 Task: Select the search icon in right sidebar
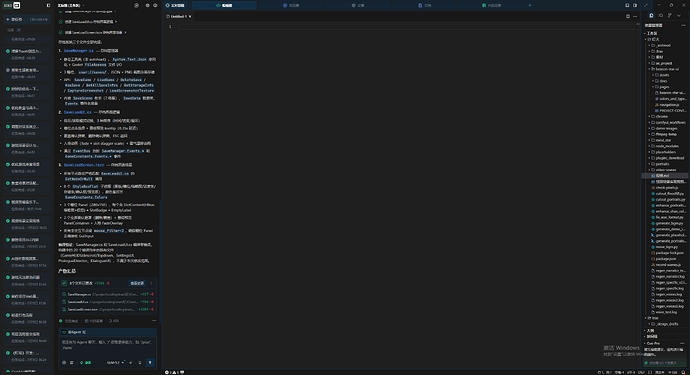point(661,15)
